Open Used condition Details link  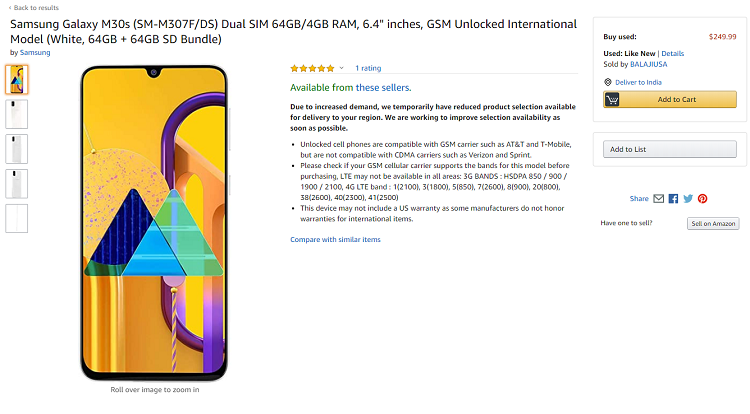tap(673, 54)
